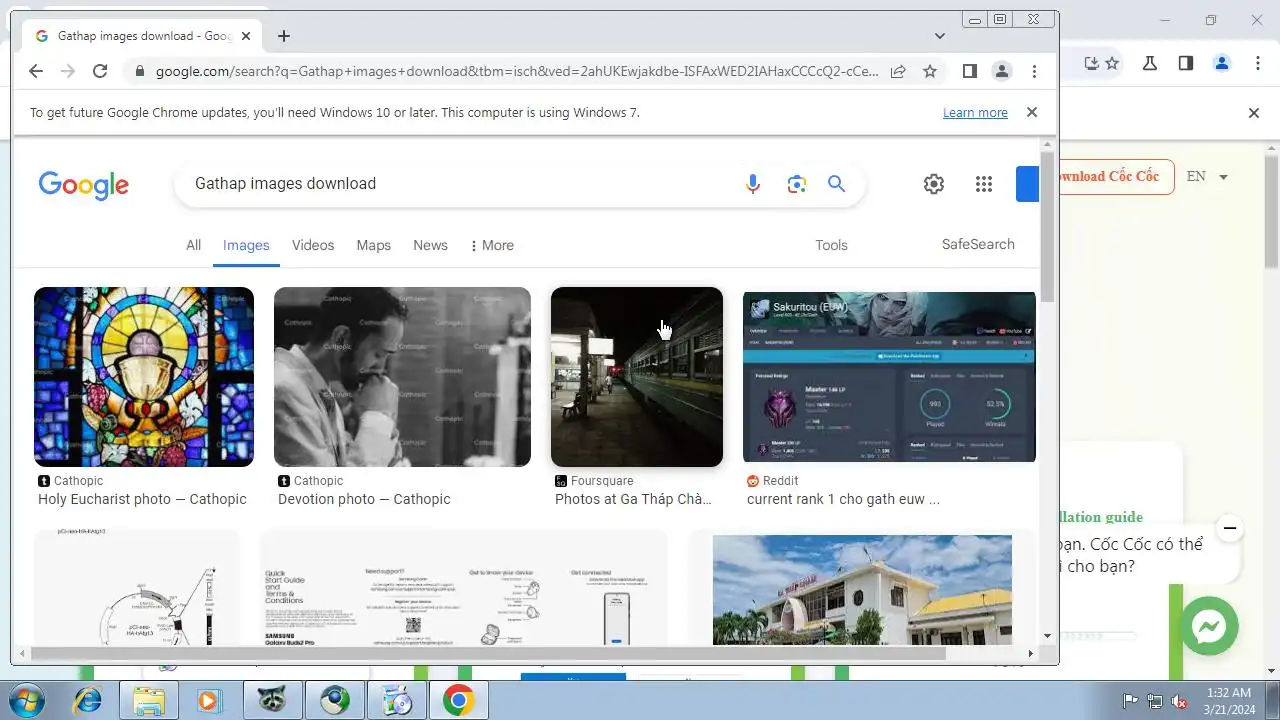This screenshot has height=720, width=1280.
Task: Click the front window horizontal scrollbar
Action: 488,654
